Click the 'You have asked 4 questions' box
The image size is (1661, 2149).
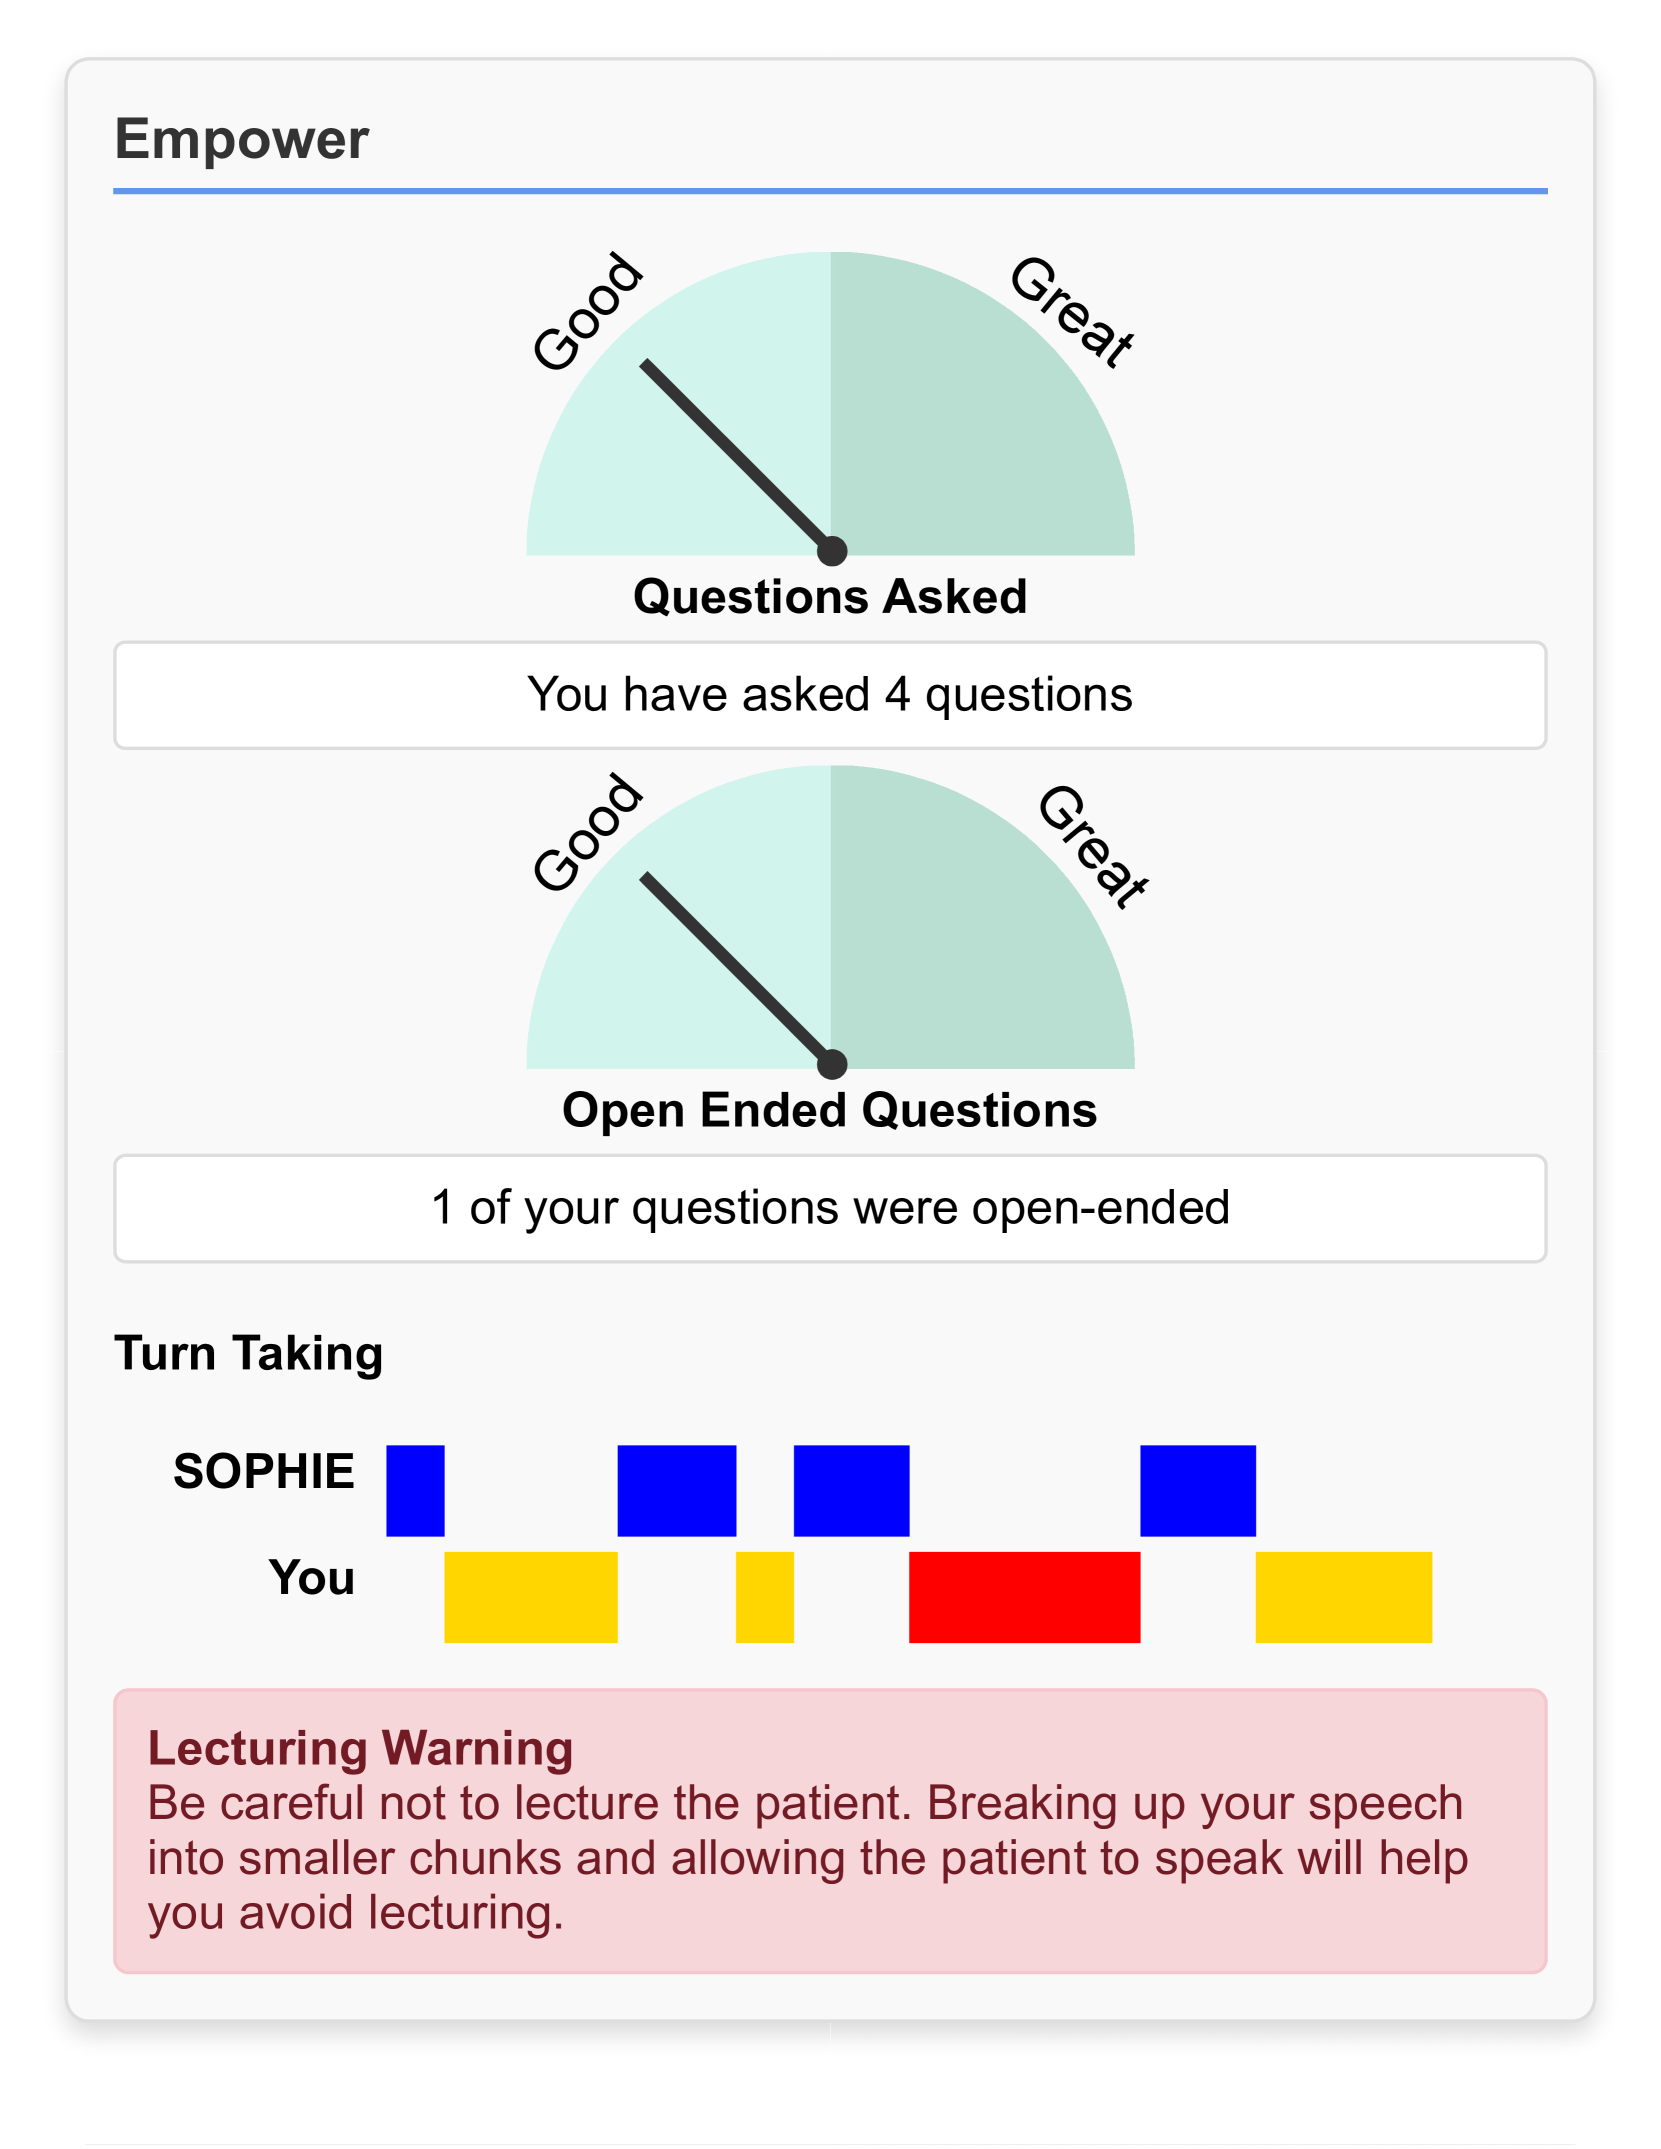click(830, 695)
